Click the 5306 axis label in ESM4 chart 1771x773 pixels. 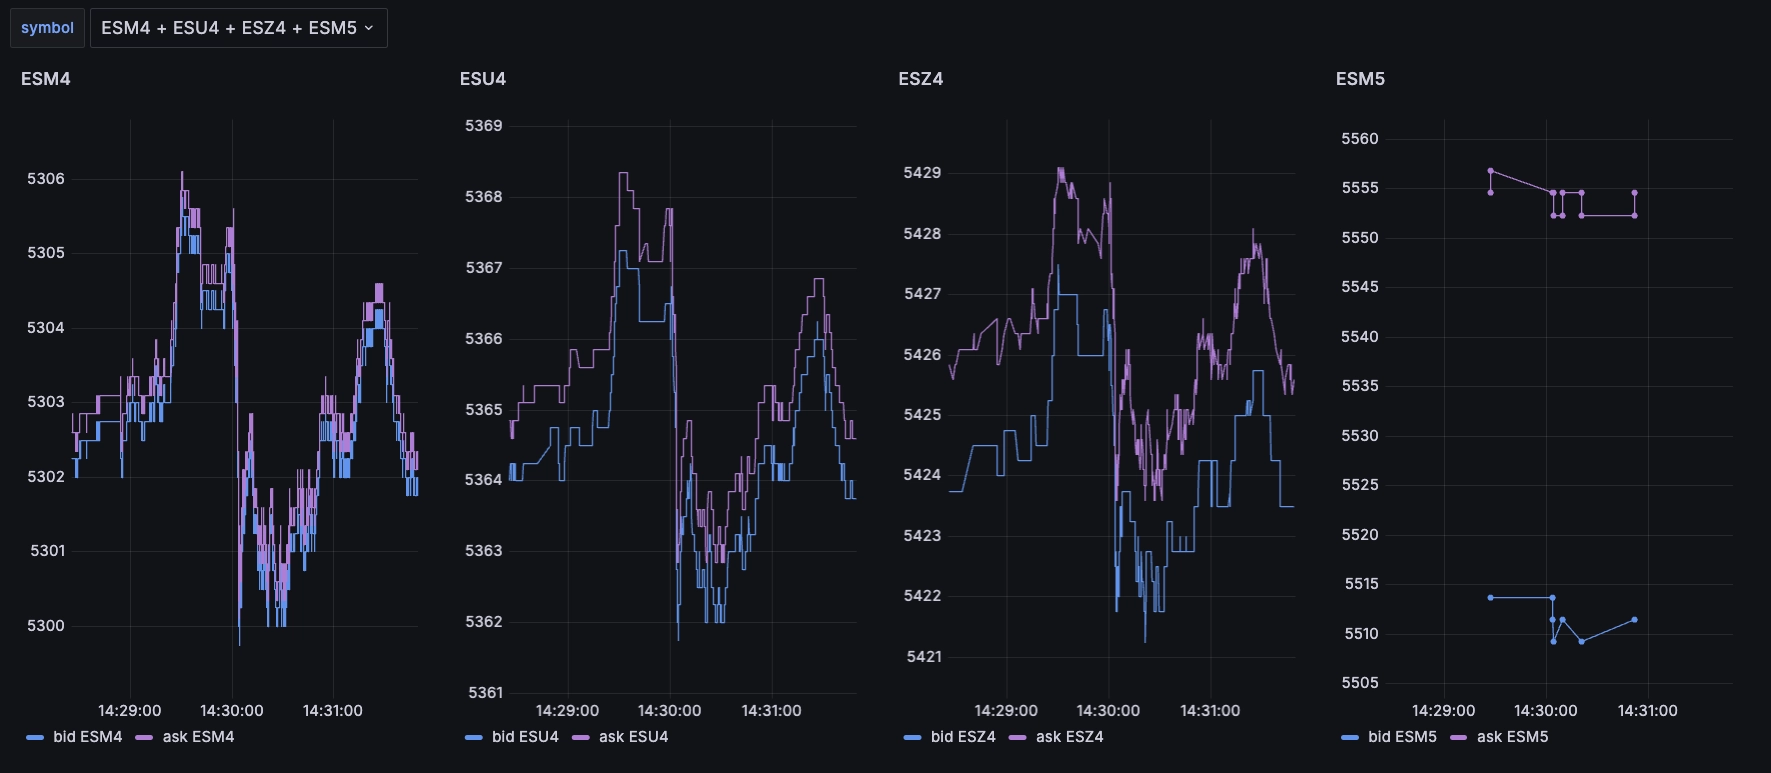(x=46, y=179)
